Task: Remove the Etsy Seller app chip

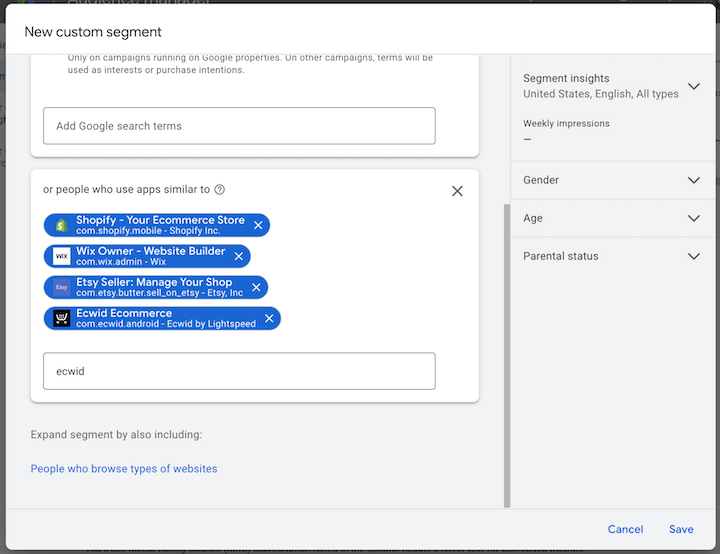Action: coord(256,287)
